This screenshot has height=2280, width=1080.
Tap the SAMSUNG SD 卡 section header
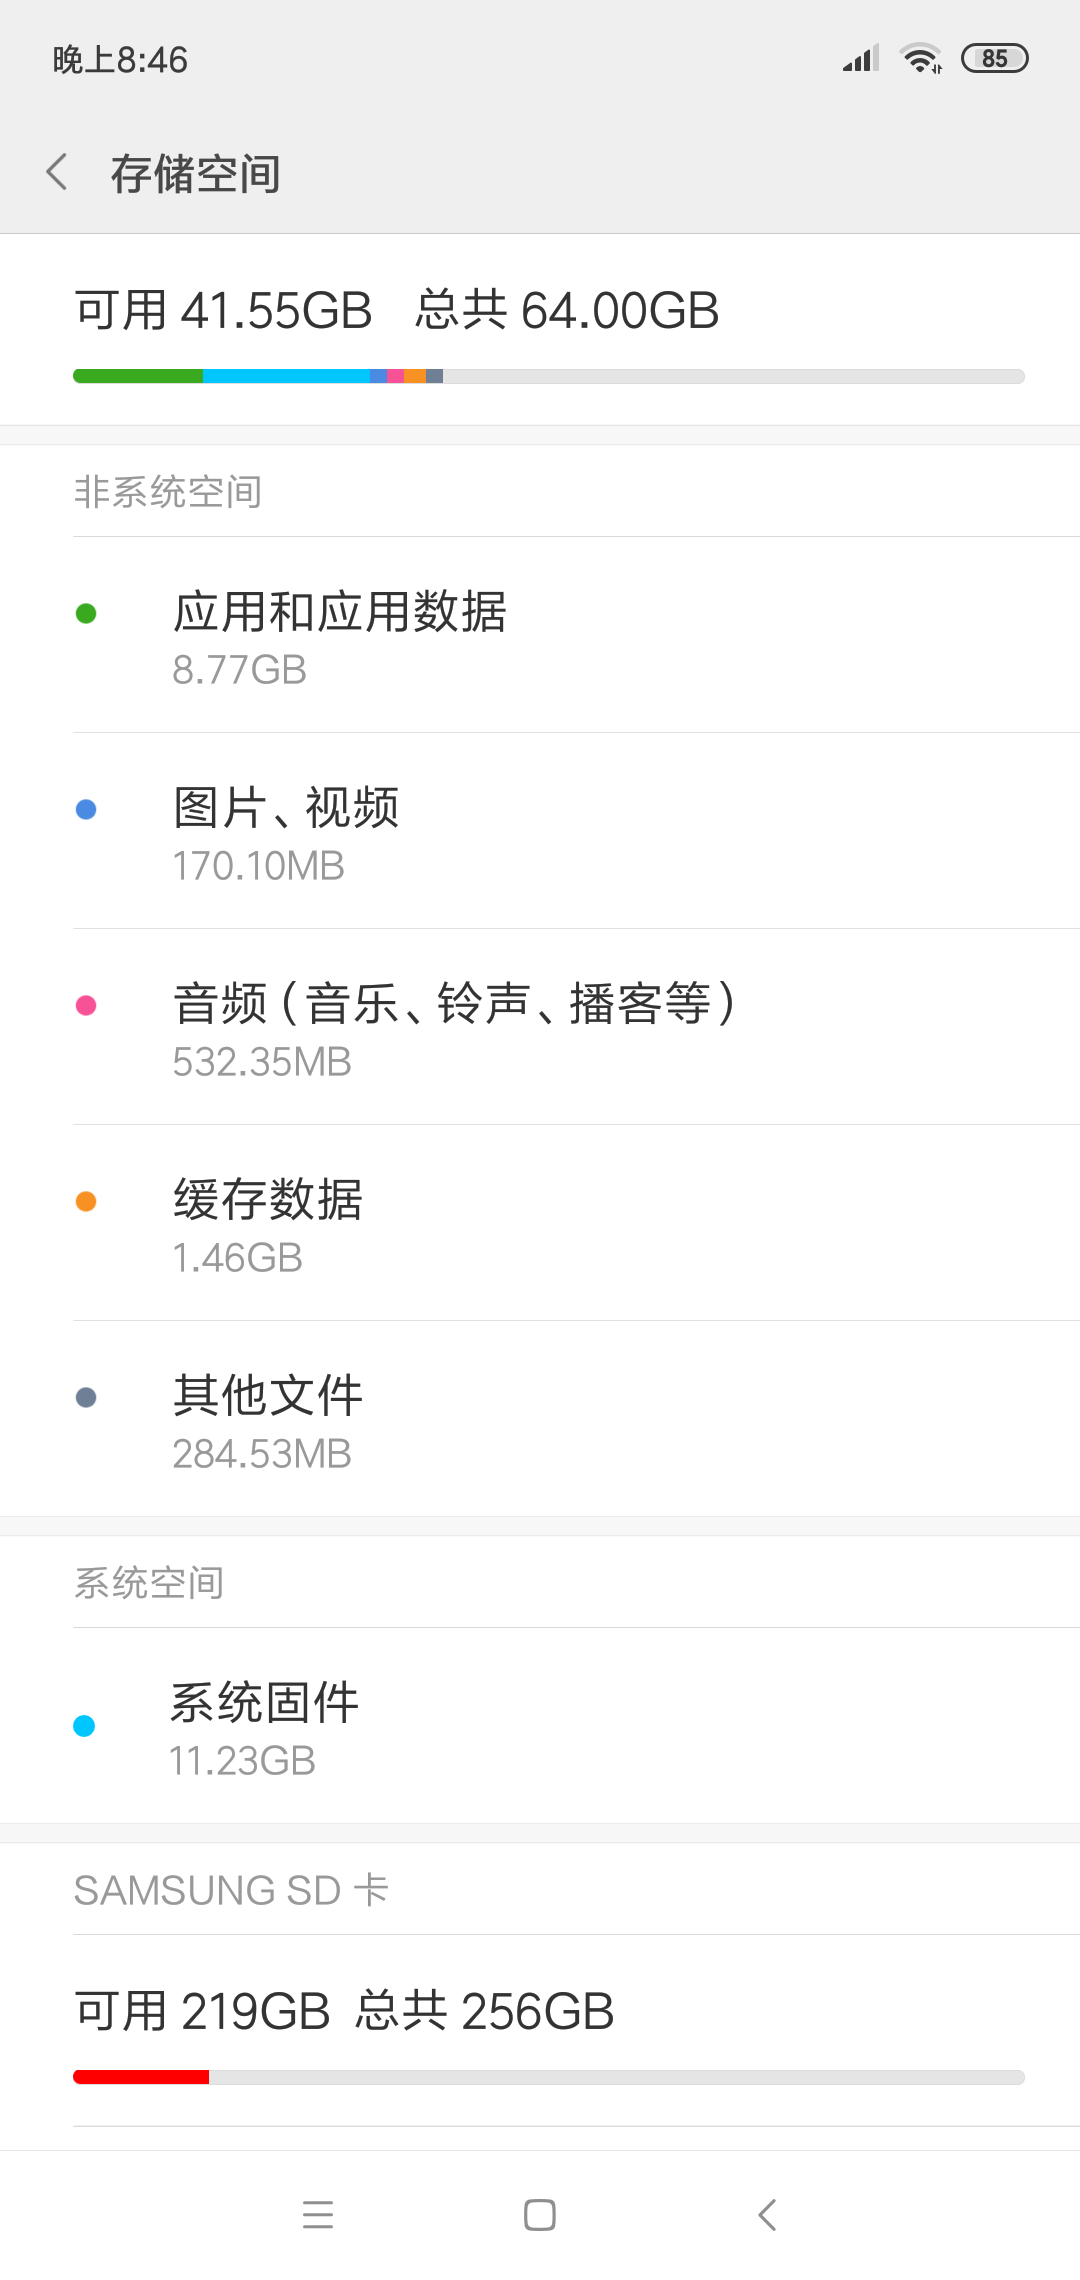231,1890
